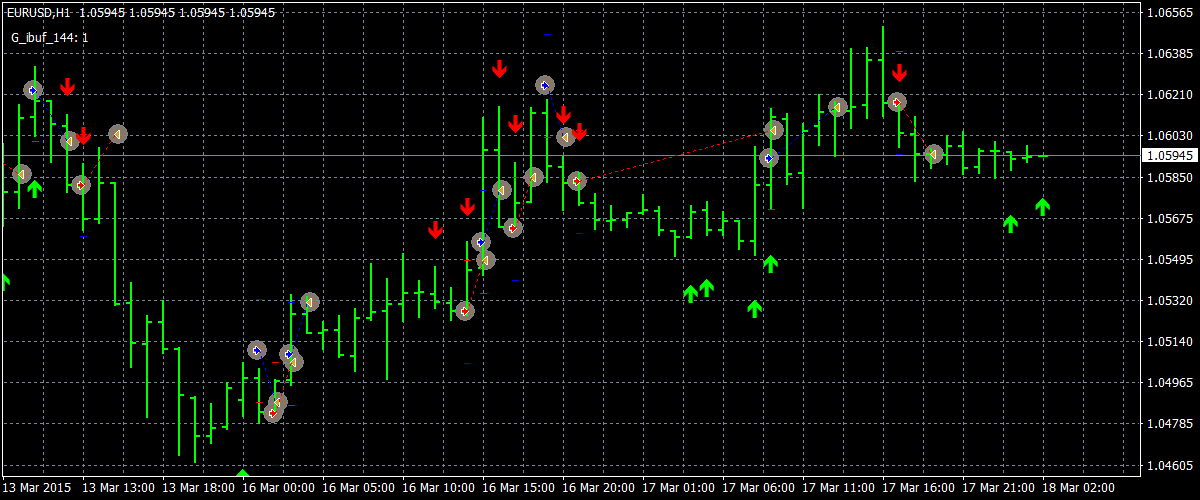The height and width of the screenshot is (500, 1200).
Task: Click the 1.04965 price scale label
Action: click(1169, 382)
